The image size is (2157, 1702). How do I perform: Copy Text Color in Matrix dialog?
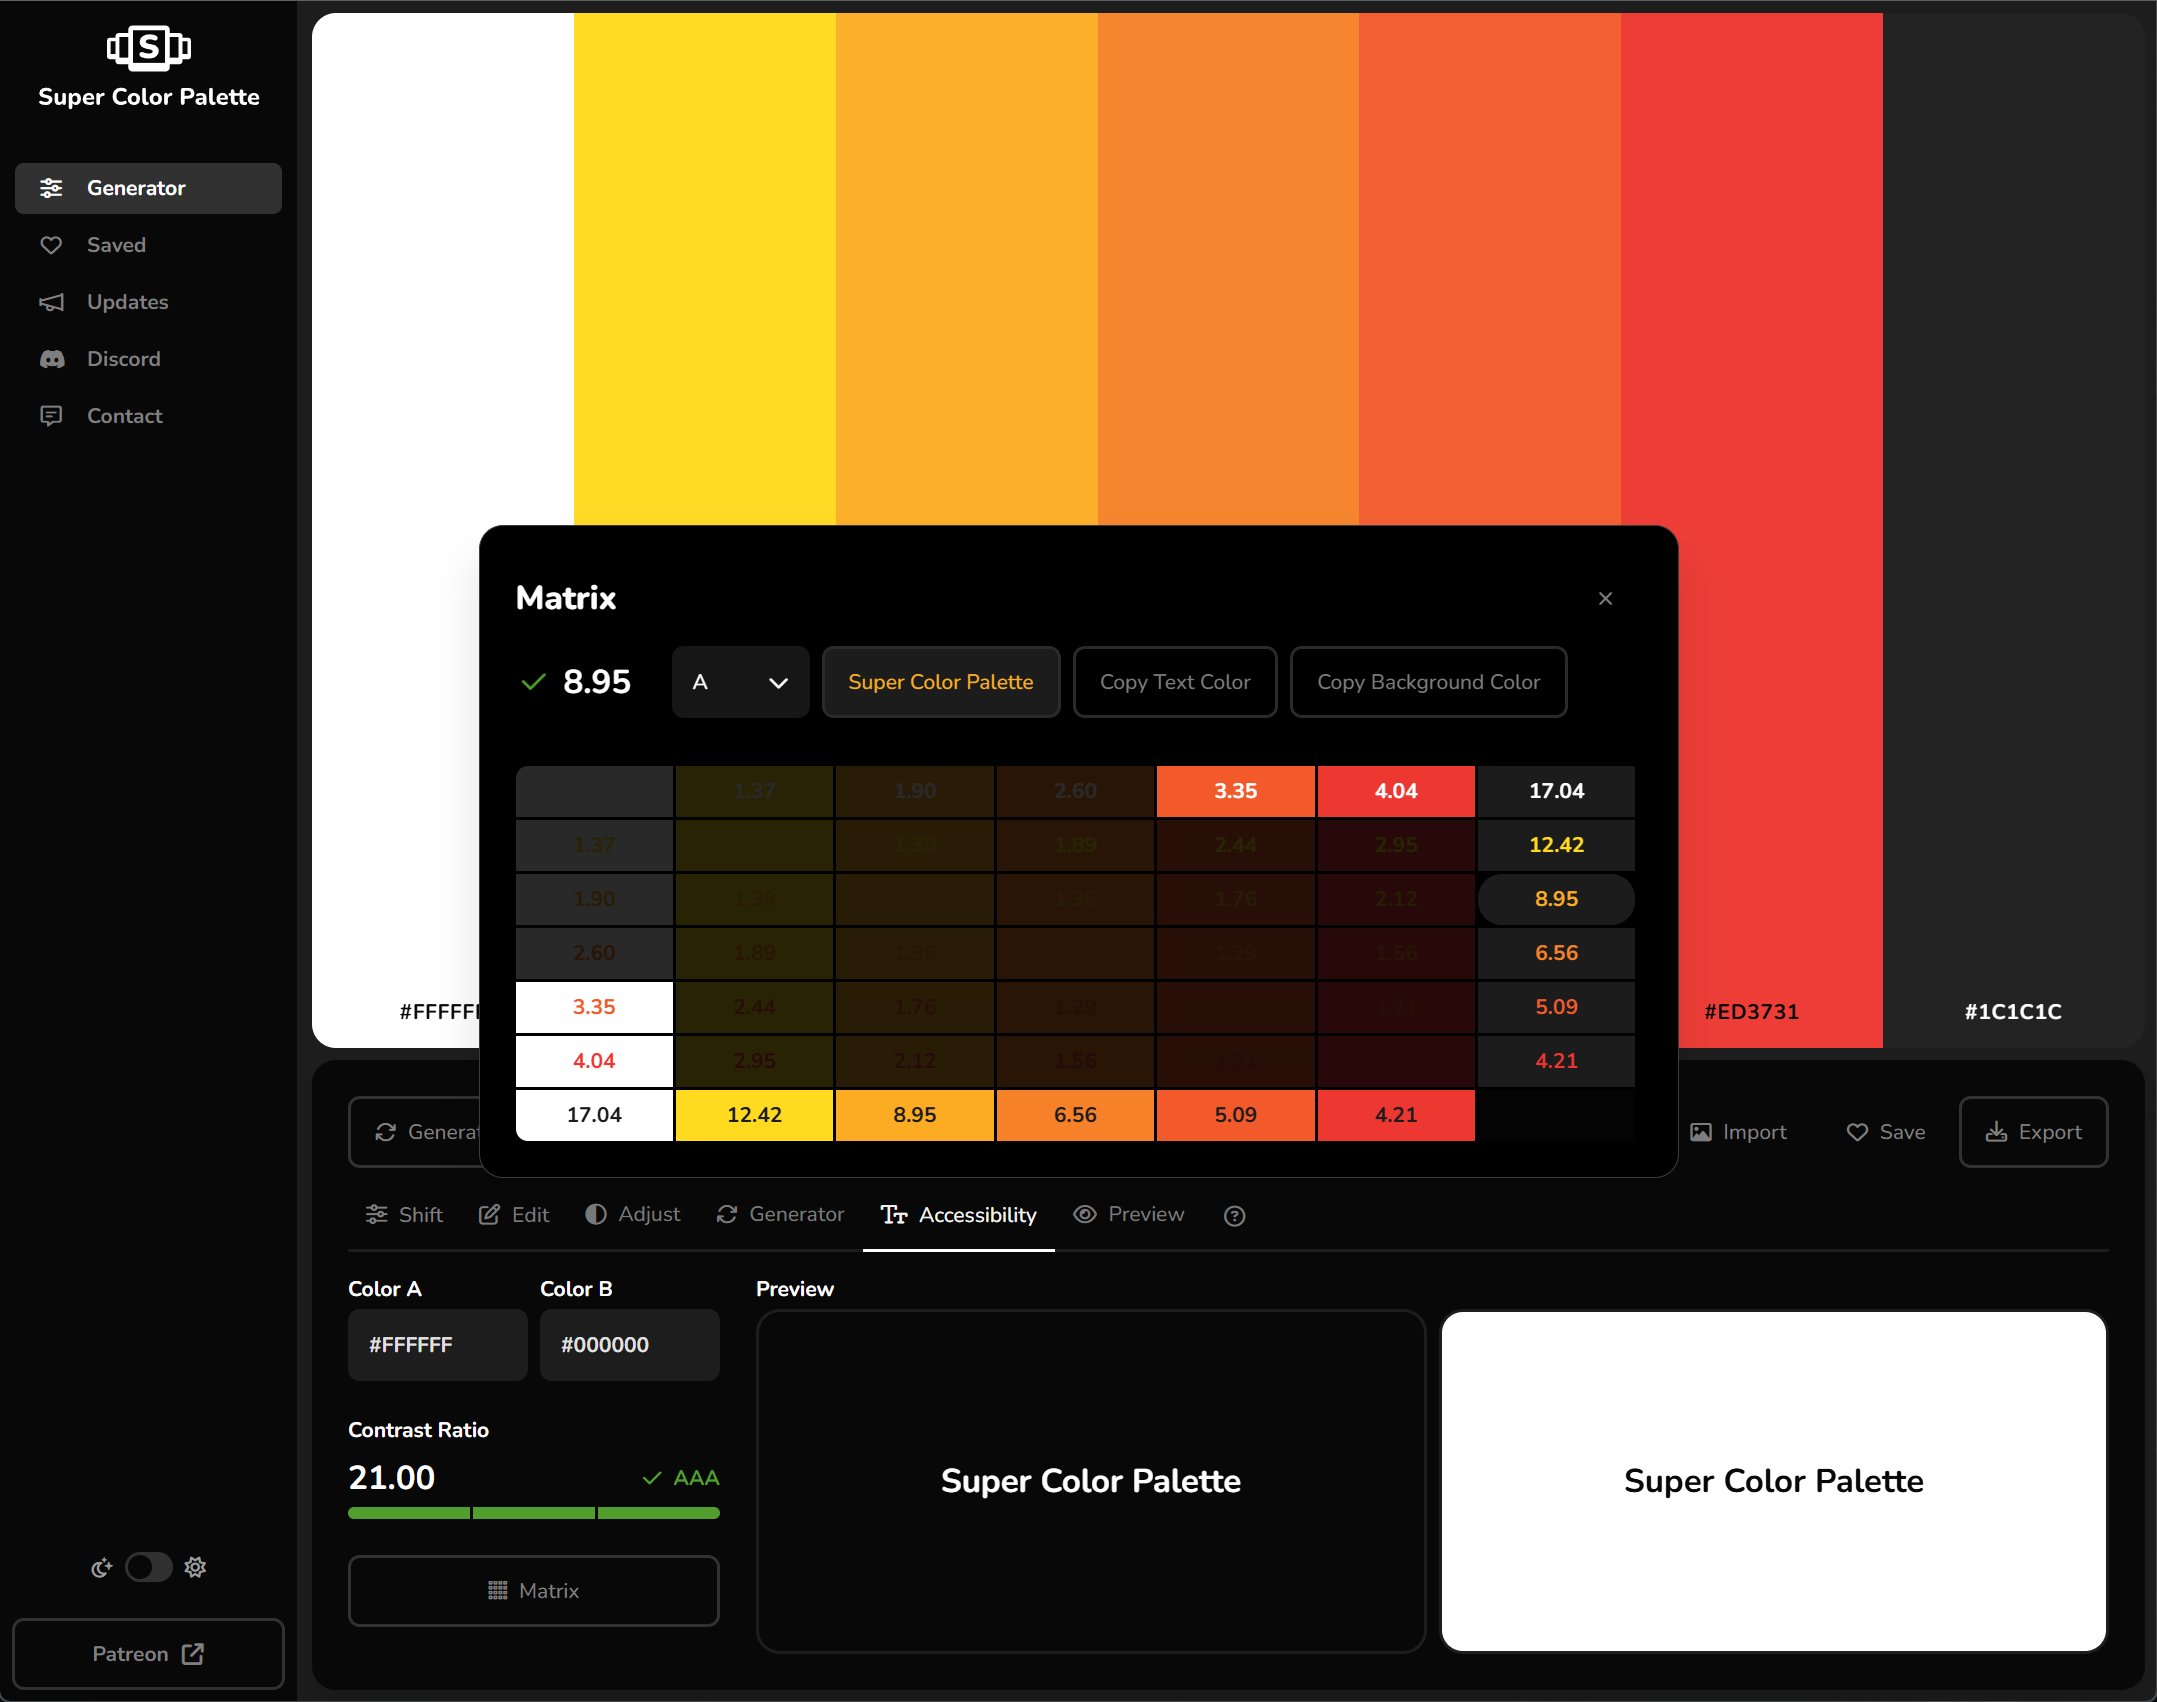(1175, 682)
